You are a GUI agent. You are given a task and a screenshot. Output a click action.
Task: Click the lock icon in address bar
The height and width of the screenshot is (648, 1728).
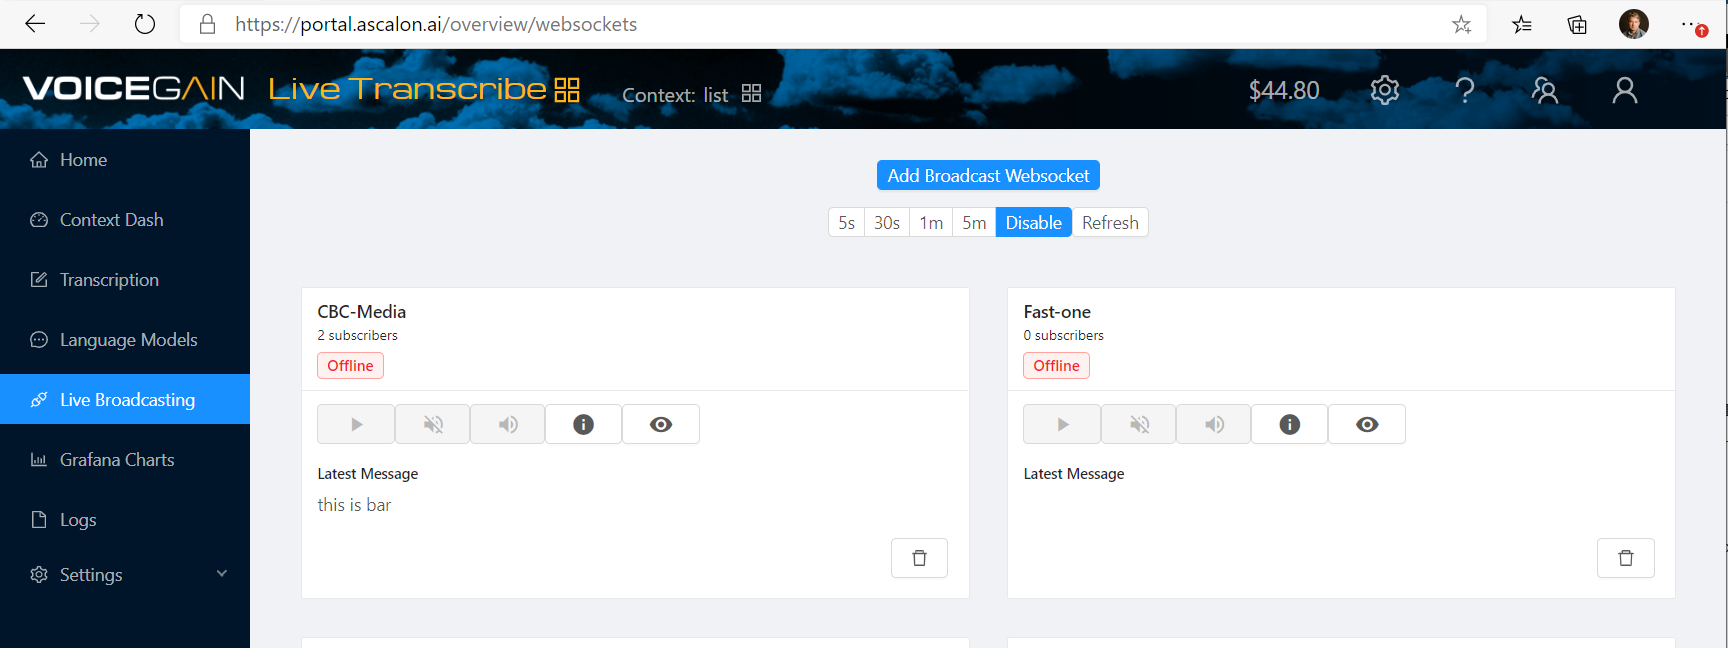[208, 24]
